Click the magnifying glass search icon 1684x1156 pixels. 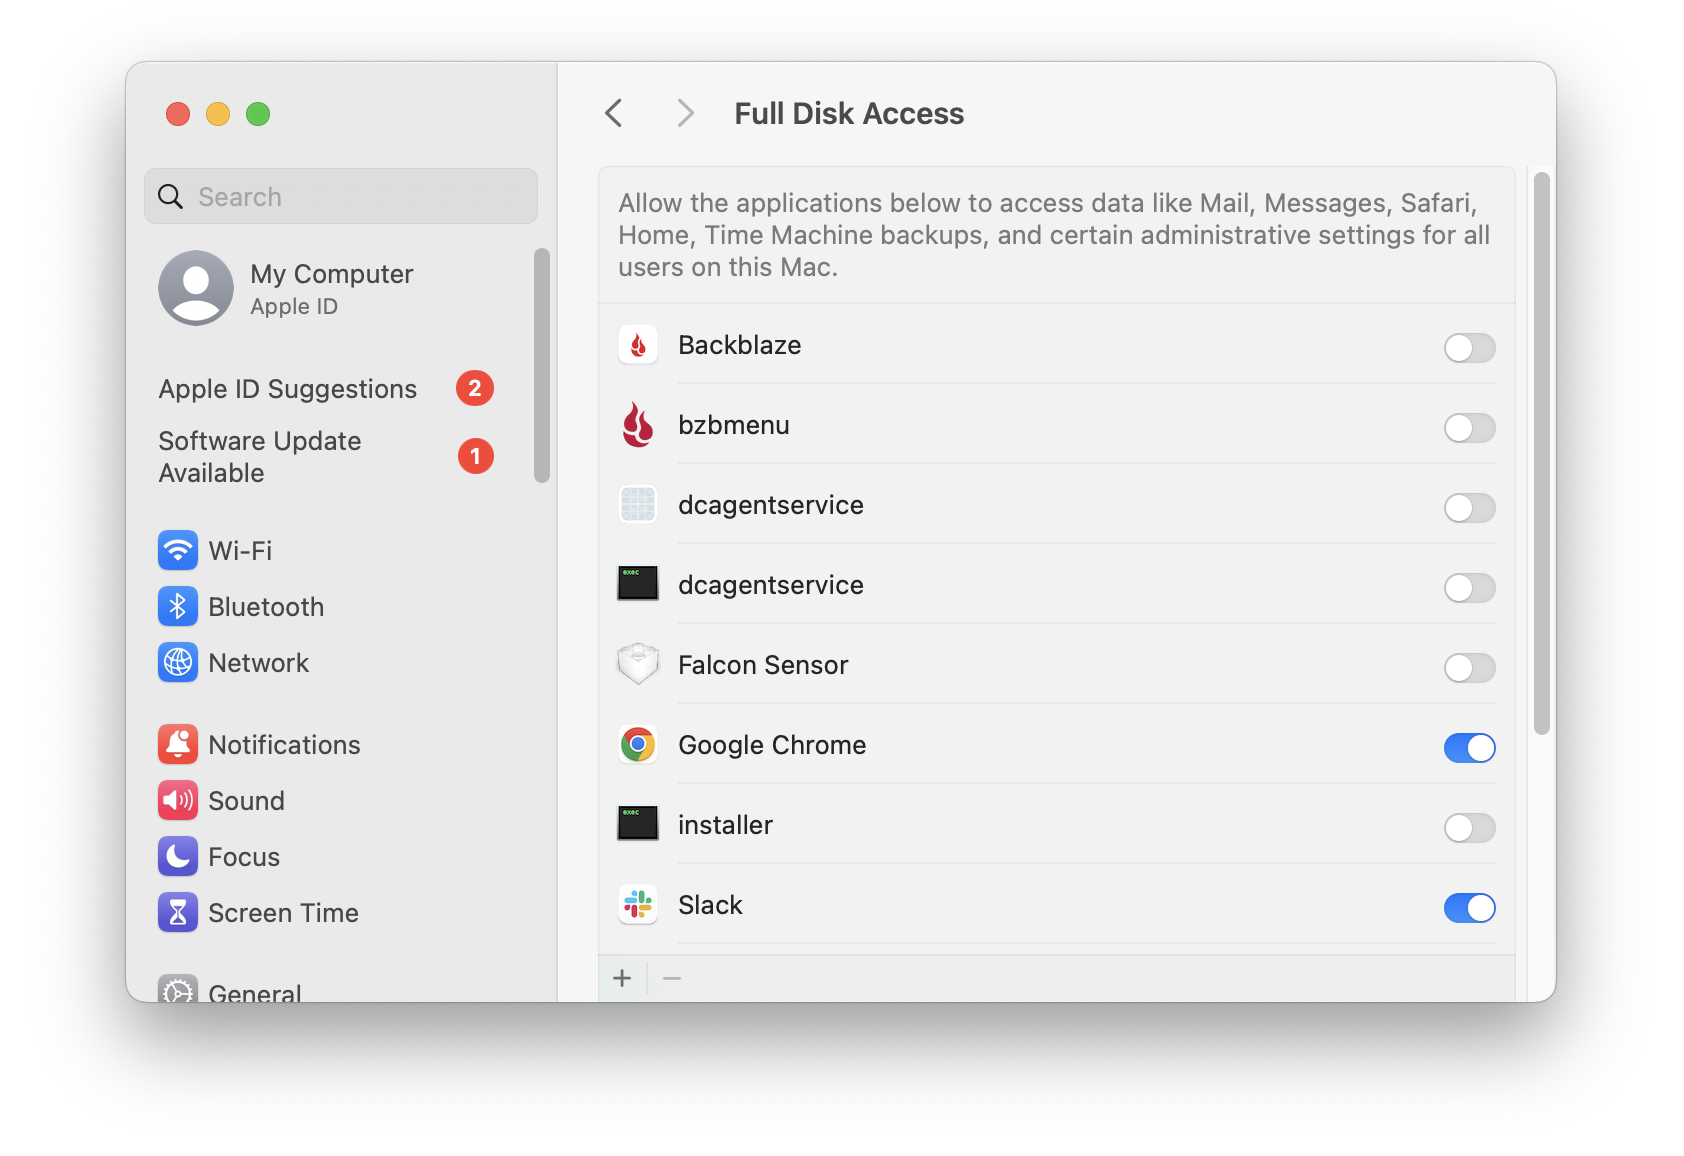[171, 197]
